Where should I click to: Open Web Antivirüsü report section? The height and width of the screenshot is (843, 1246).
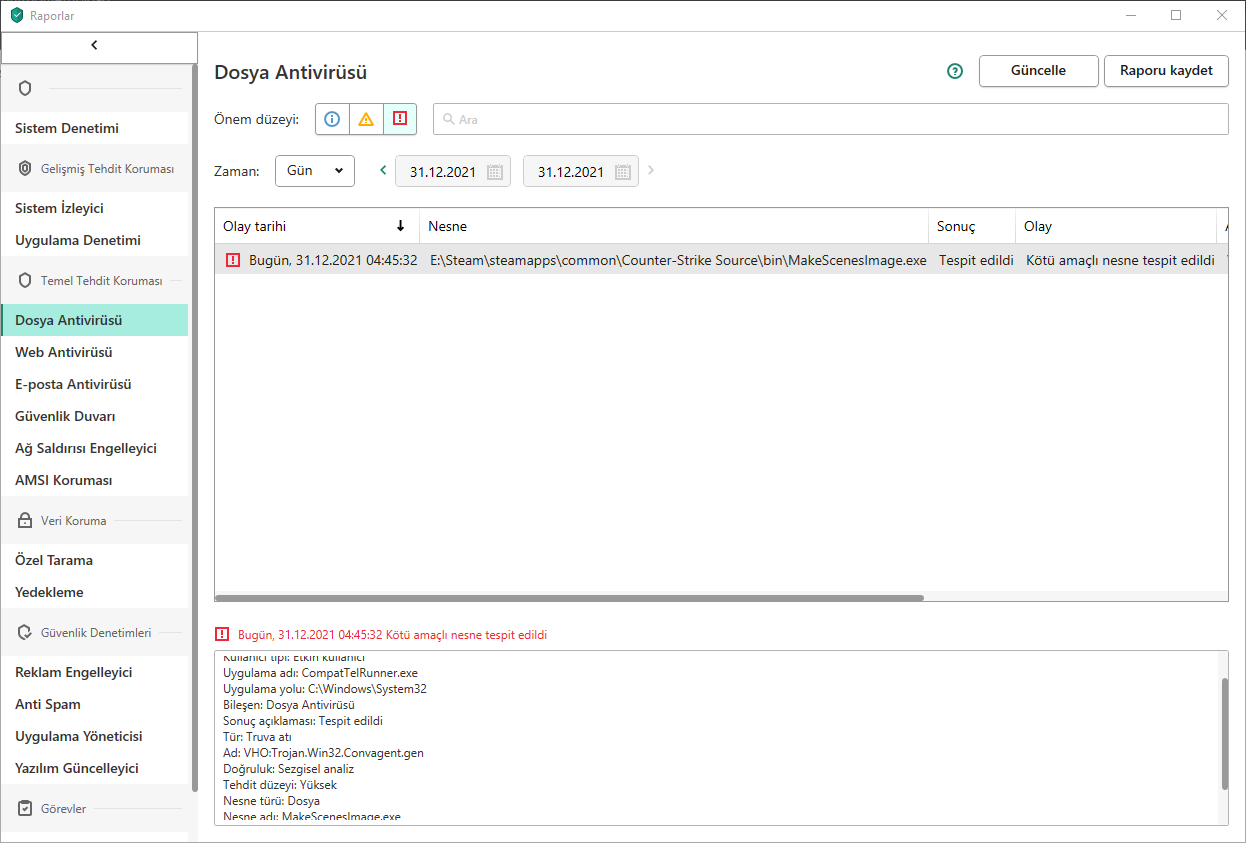(64, 352)
